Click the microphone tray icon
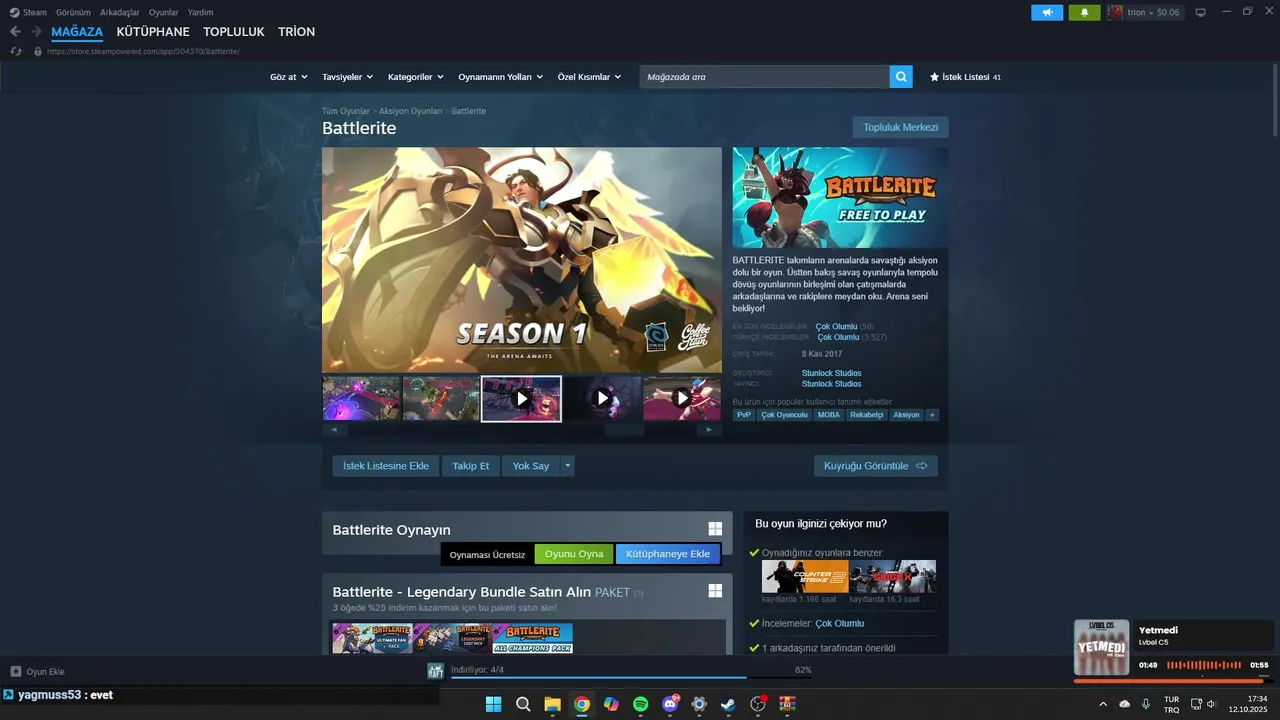 pyautogui.click(x=1146, y=704)
